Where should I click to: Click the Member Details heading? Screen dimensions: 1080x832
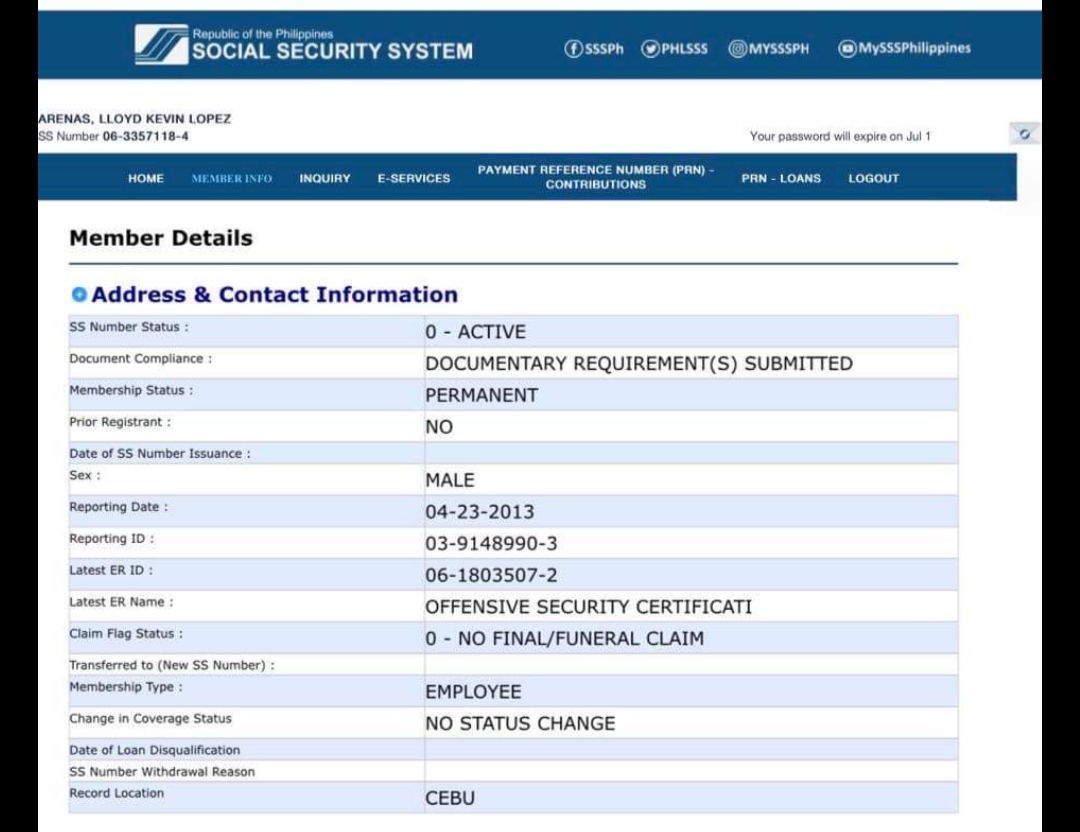pos(161,238)
